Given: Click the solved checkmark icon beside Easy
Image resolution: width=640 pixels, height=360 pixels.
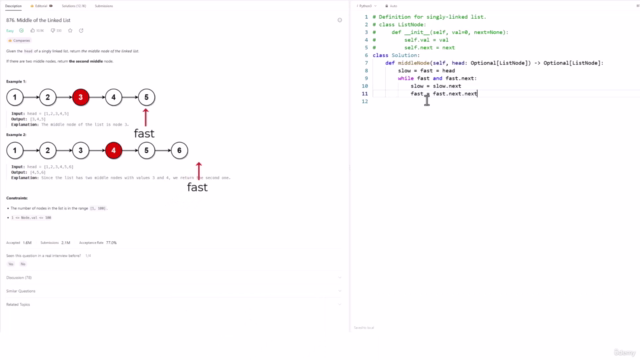Looking at the screenshot, I should coord(21,31).
